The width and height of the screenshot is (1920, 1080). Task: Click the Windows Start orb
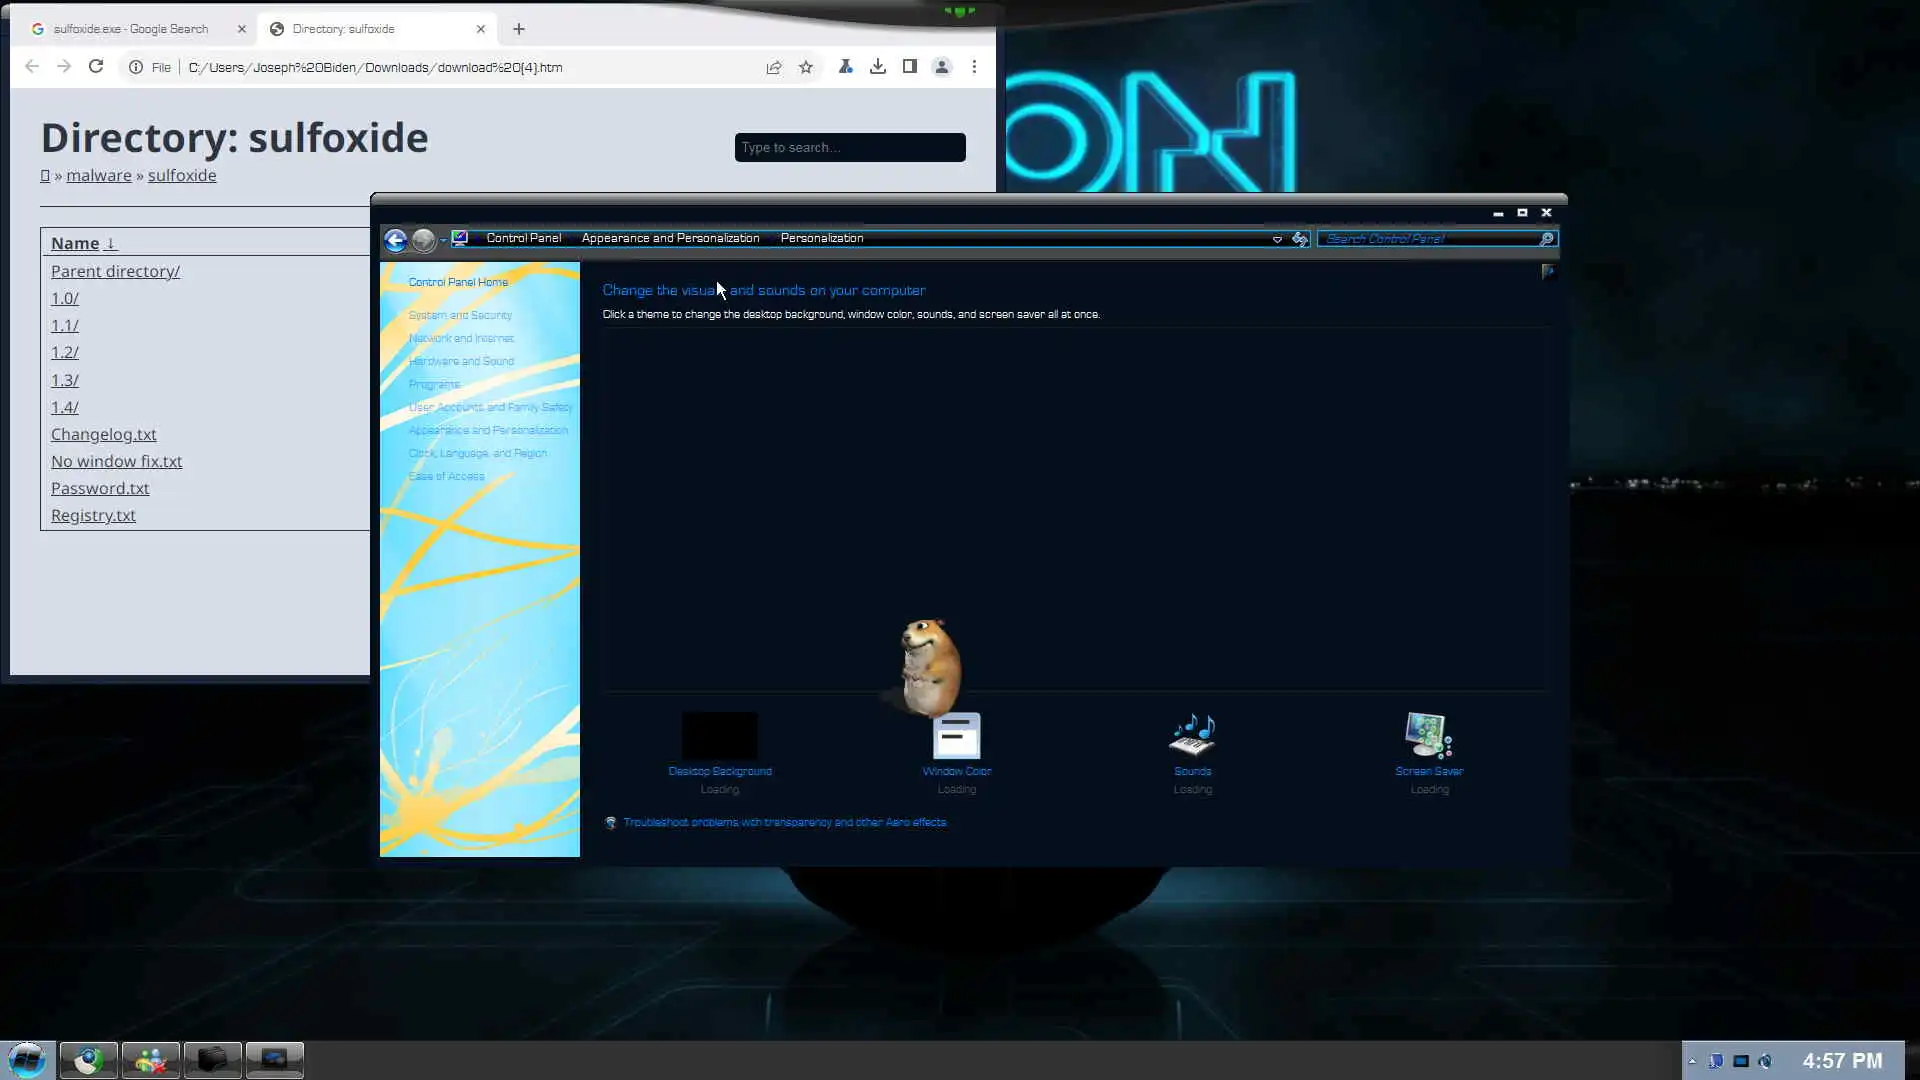pos(27,1059)
